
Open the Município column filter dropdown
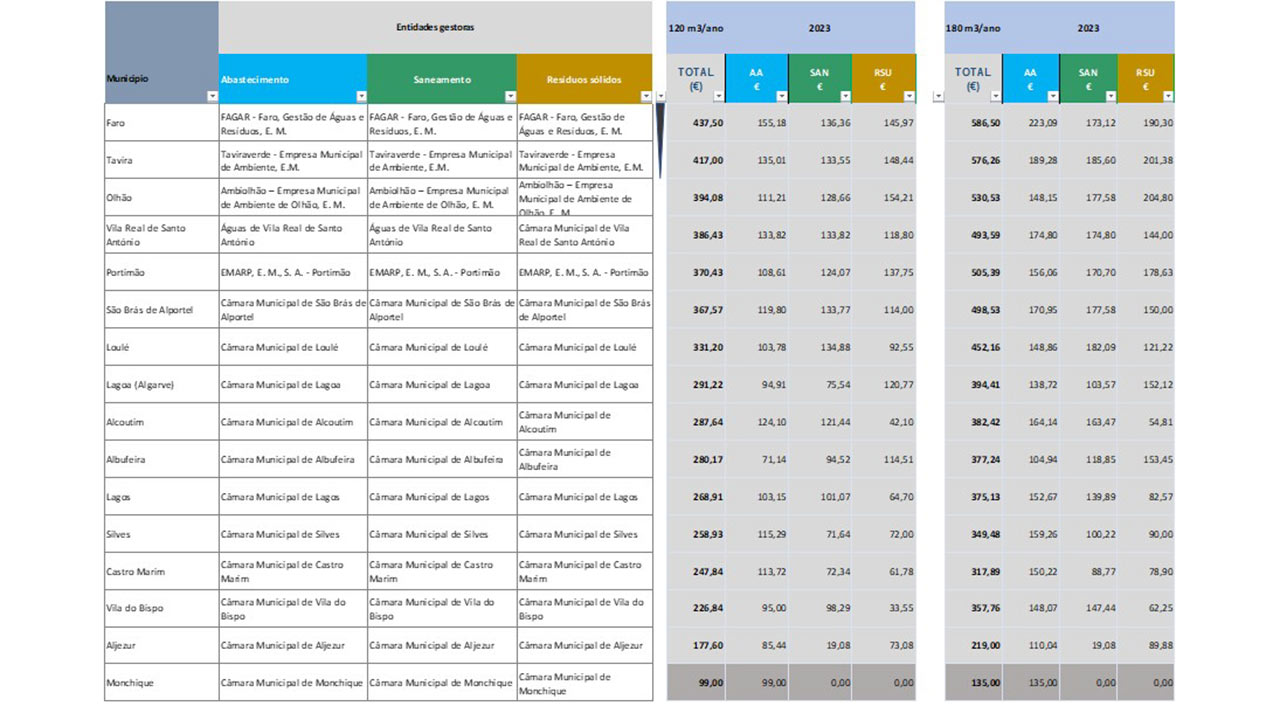tap(211, 96)
